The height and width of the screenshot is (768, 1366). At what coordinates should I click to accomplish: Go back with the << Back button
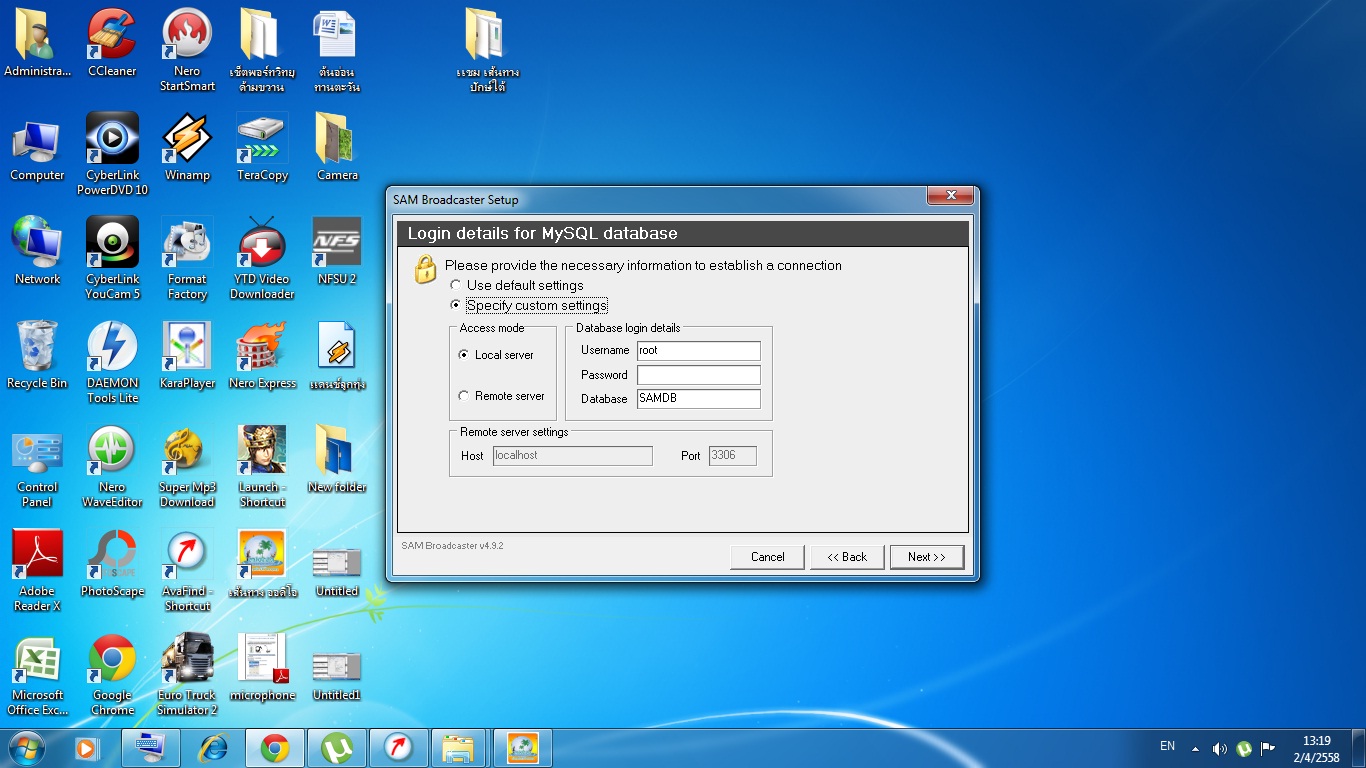pos(847,557)
